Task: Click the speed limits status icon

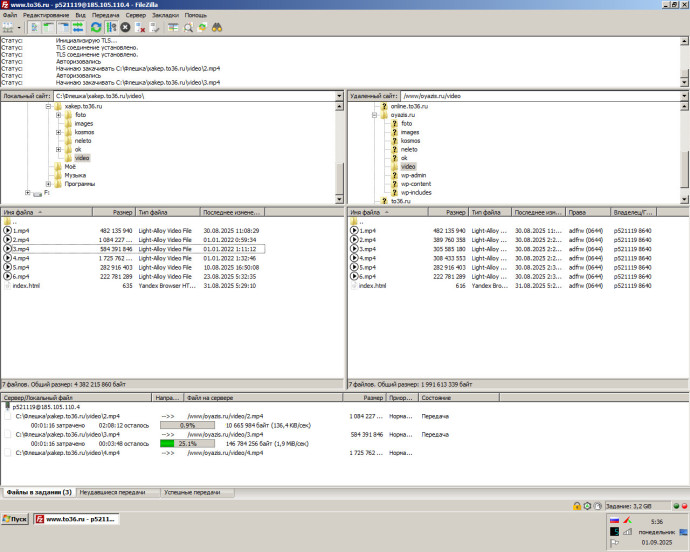Action: (x=587, y=506)
